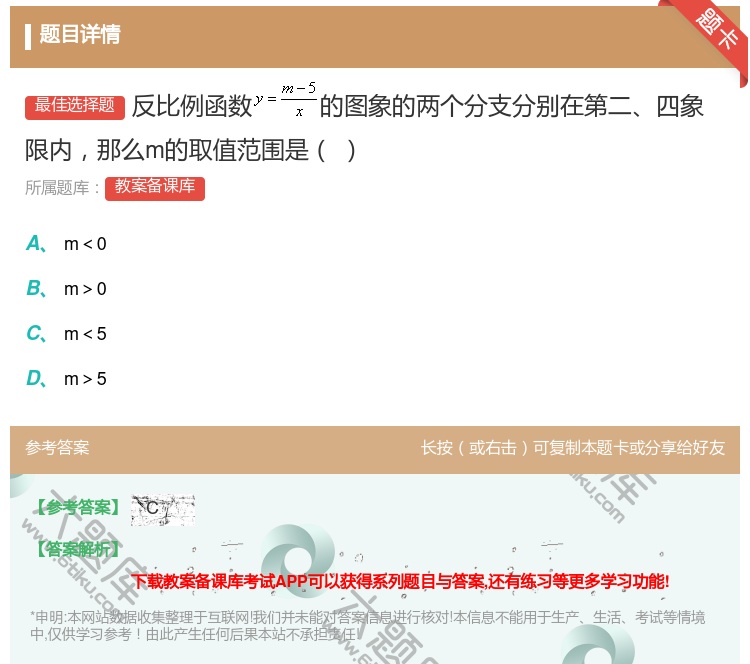Click the 申明 disclaimer text
This screenshot has height=664, width=750.
click(367, 626)
